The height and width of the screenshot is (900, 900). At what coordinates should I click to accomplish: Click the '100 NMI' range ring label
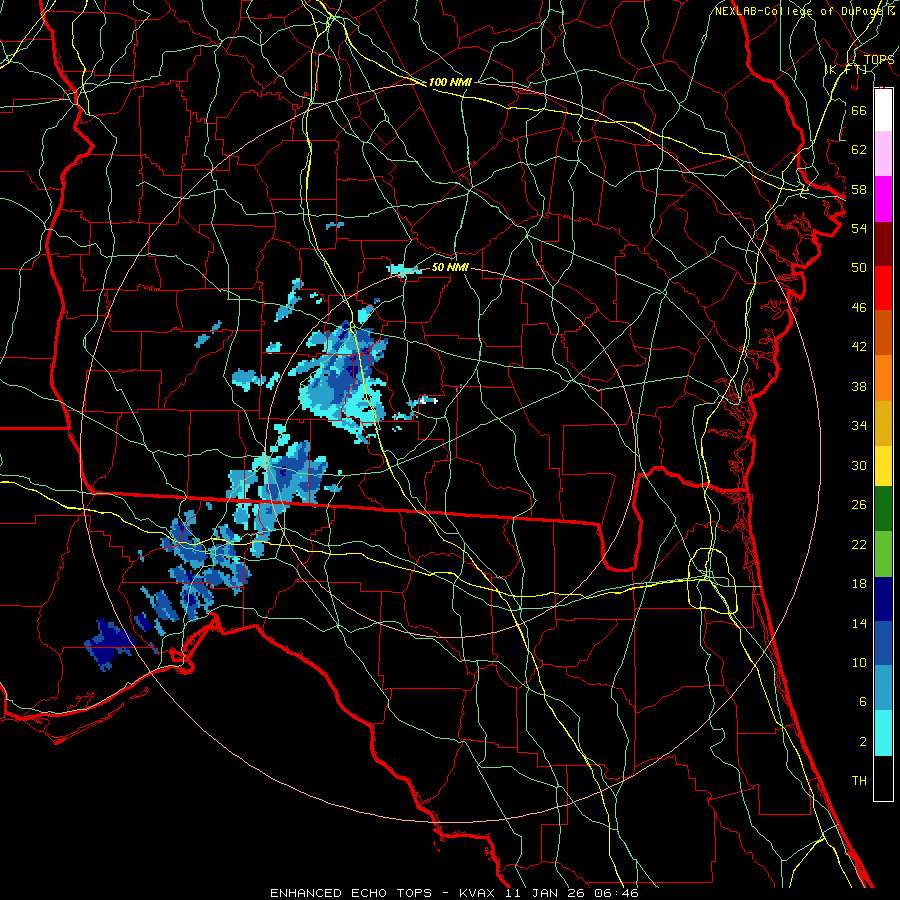pyautogui.click(x=450, y=82)
